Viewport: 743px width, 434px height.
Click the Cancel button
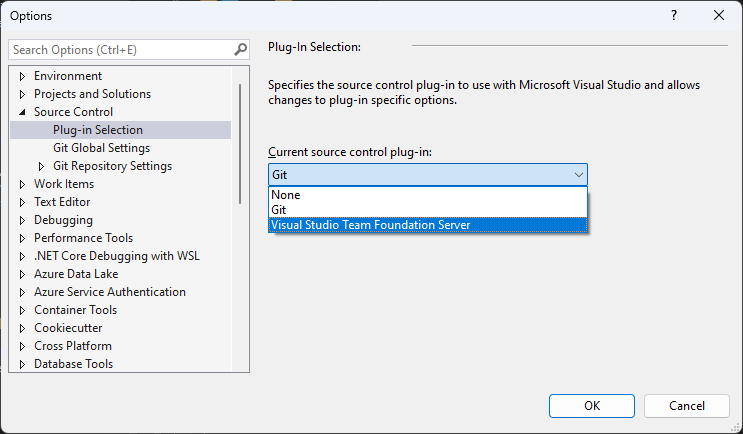point(686,405)
